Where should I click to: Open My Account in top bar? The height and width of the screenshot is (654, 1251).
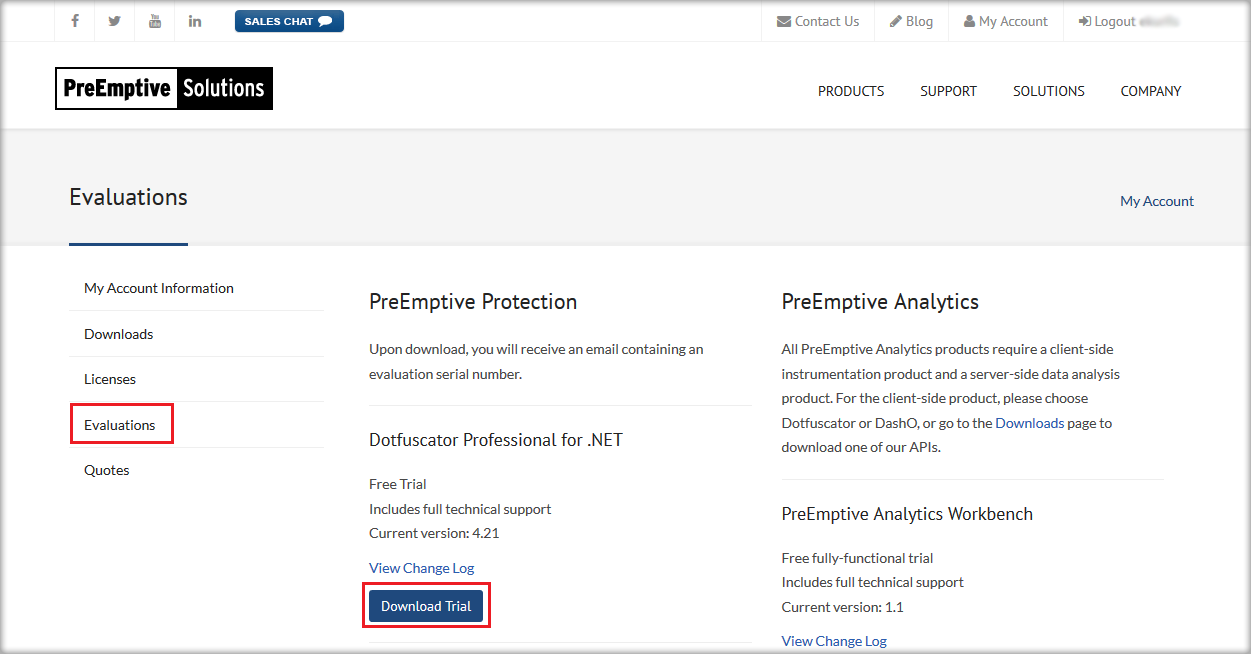1005,21
